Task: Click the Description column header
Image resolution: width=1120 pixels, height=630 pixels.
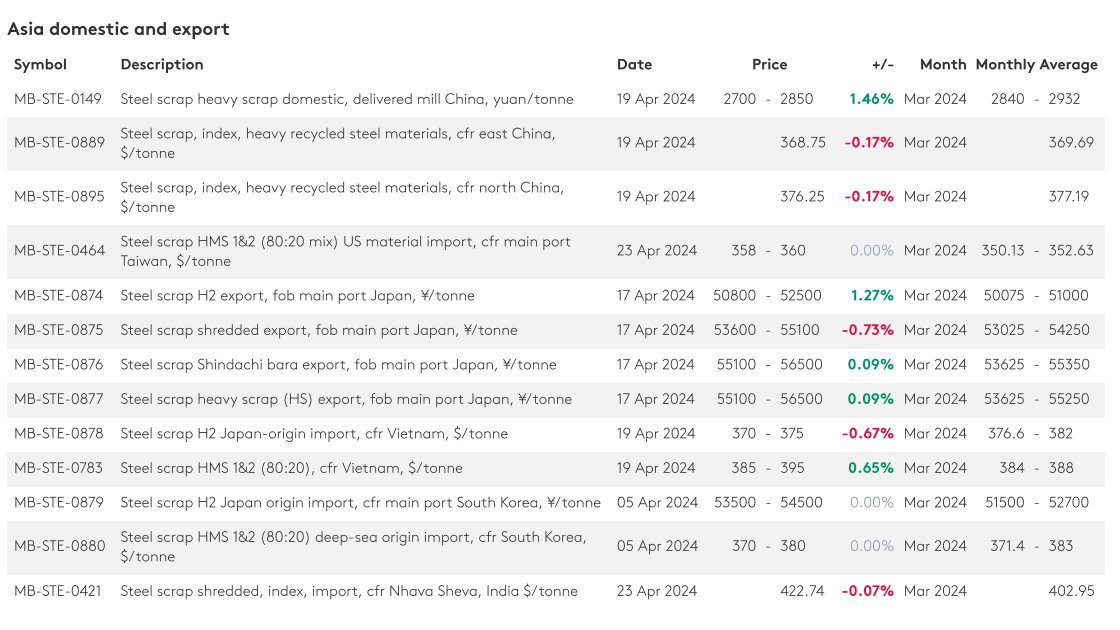Action: click(162, 65)
